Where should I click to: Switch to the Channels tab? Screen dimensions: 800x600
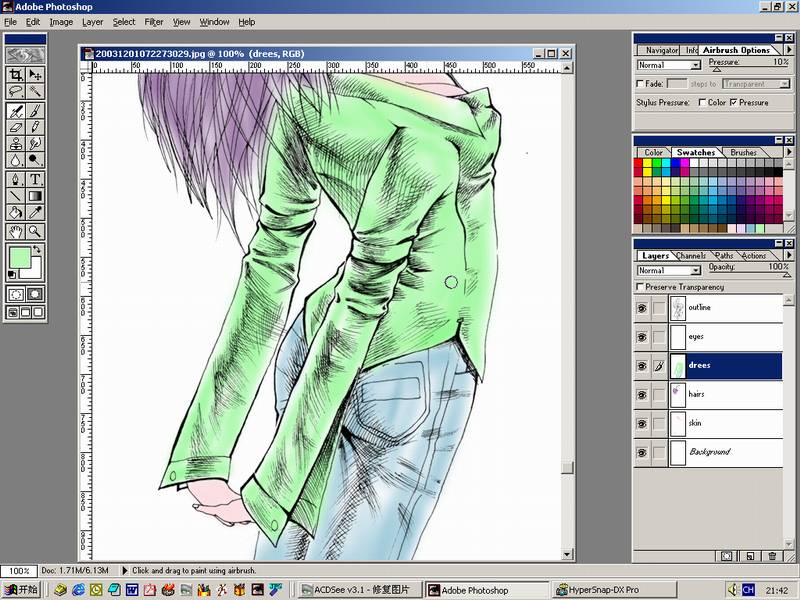point(691,256)
